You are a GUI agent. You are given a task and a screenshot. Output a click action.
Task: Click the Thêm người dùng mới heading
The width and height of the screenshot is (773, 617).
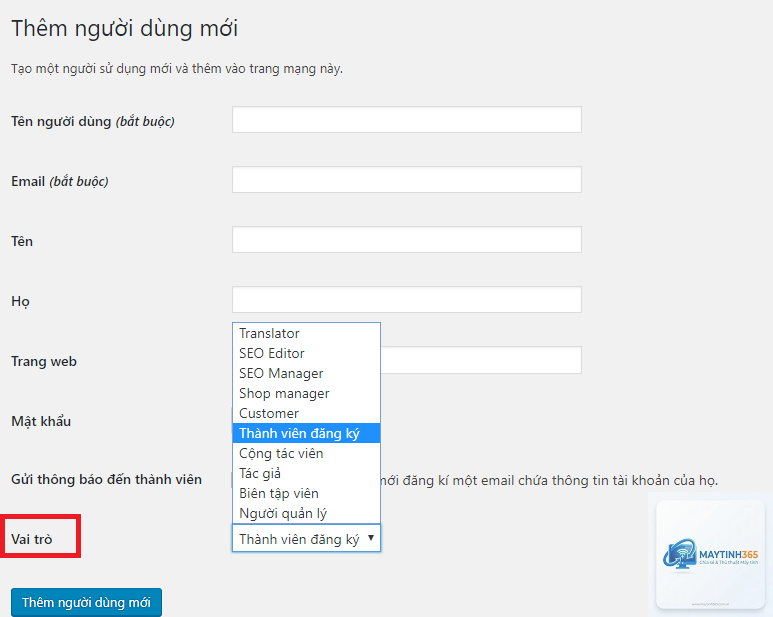[x=125, y=29]
